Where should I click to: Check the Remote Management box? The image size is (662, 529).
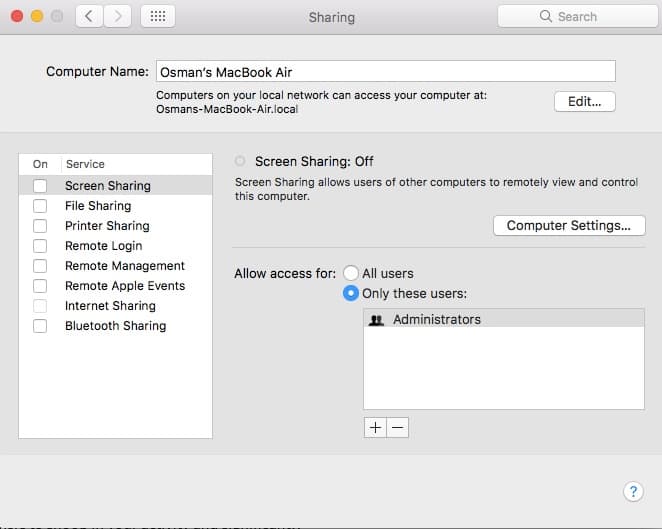40,266
